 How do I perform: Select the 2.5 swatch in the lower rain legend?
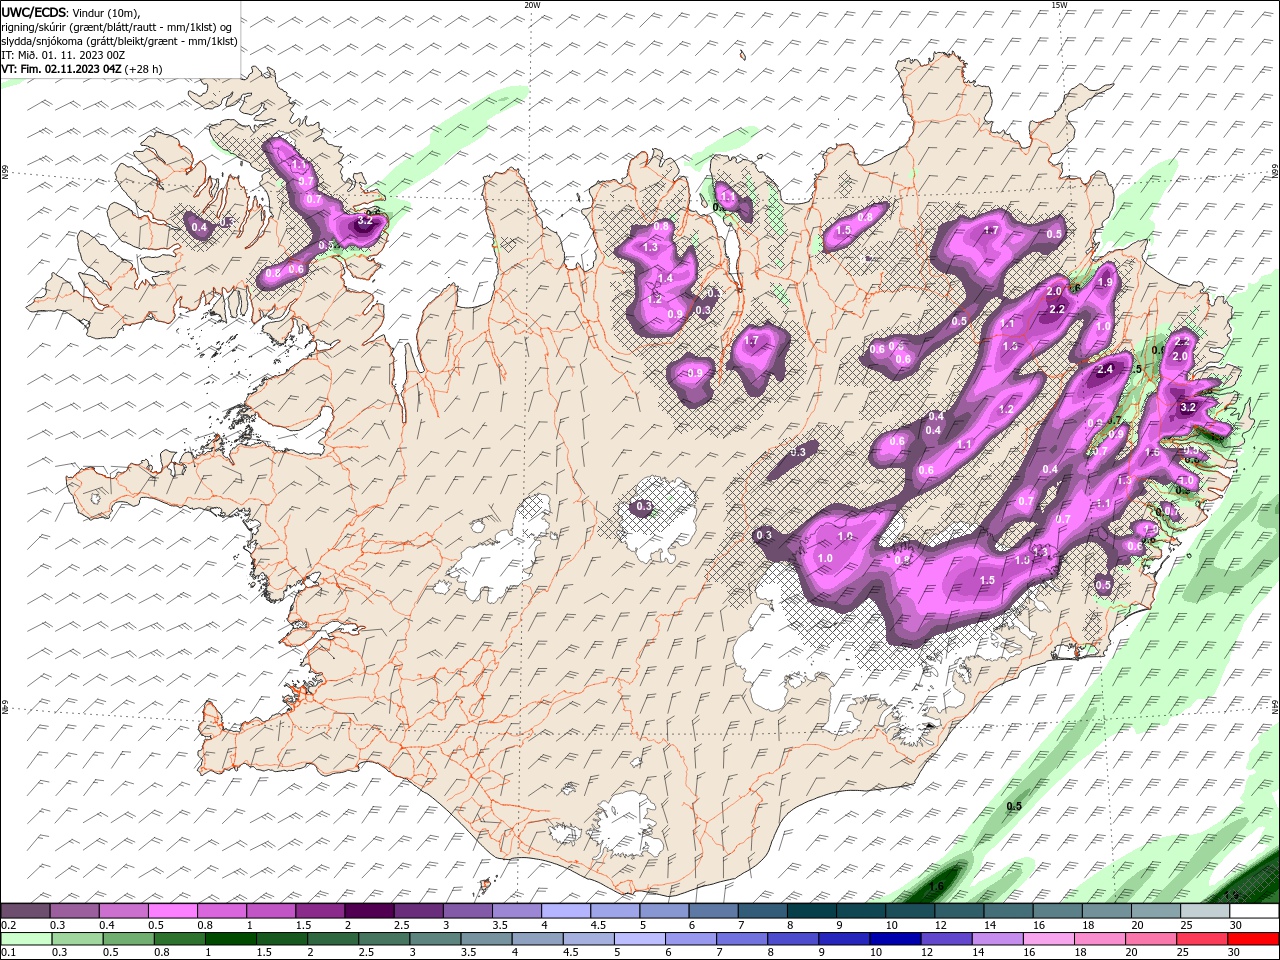click(383, 939)
